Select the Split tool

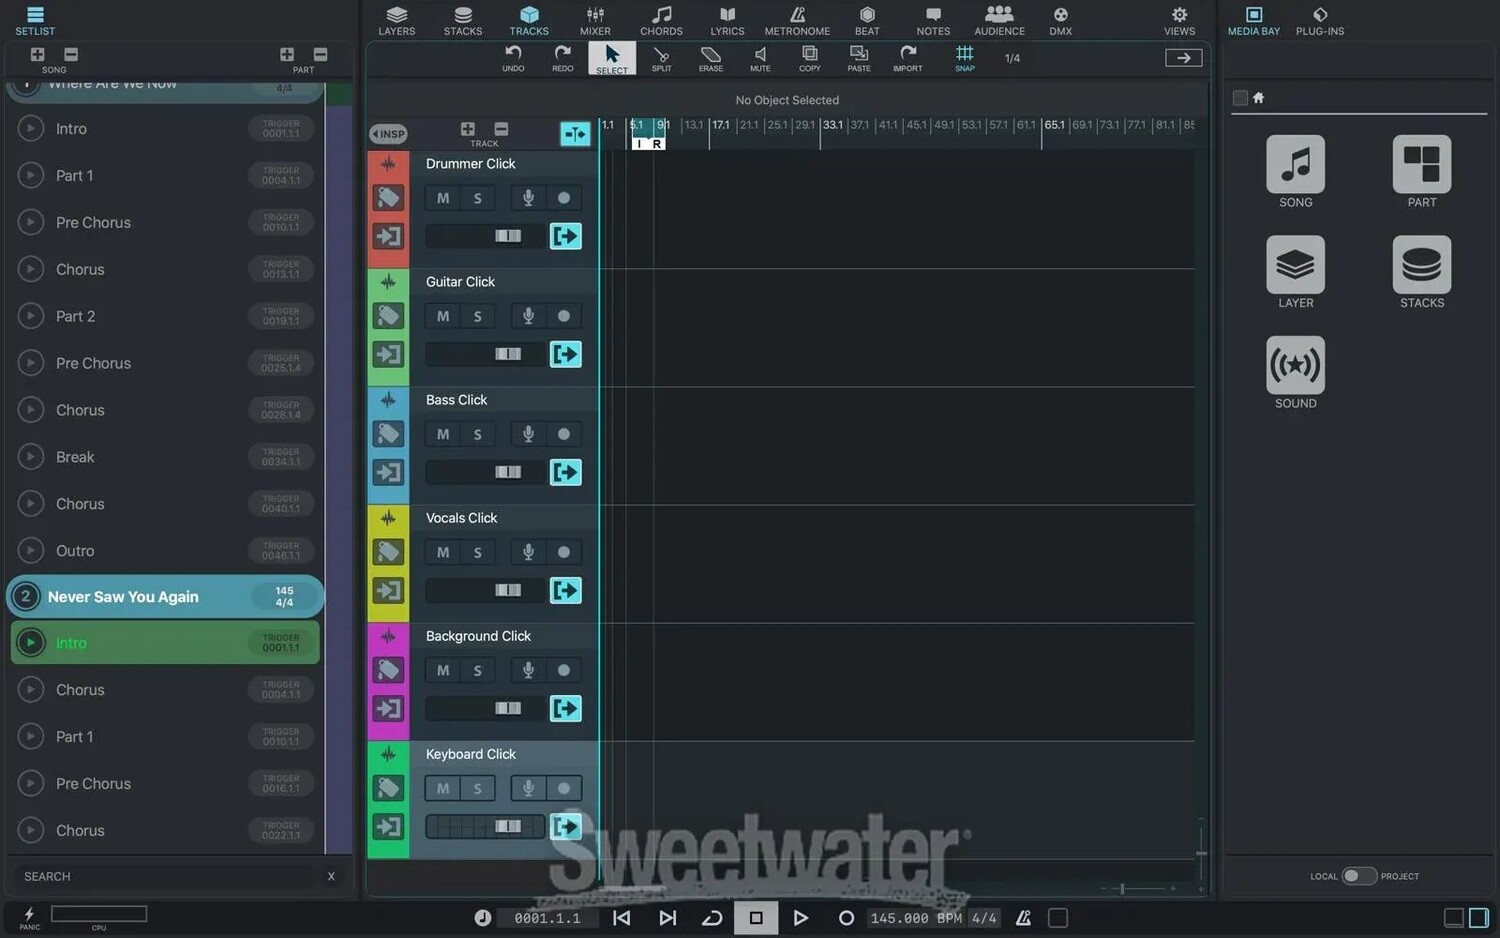coord(661,58)
